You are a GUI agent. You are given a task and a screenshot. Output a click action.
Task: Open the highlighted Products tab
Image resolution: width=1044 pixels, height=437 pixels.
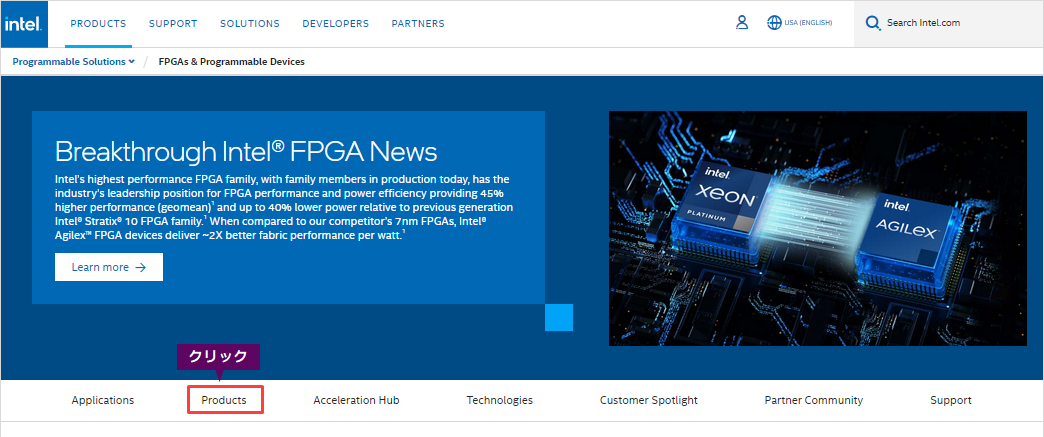coord(224,400)
